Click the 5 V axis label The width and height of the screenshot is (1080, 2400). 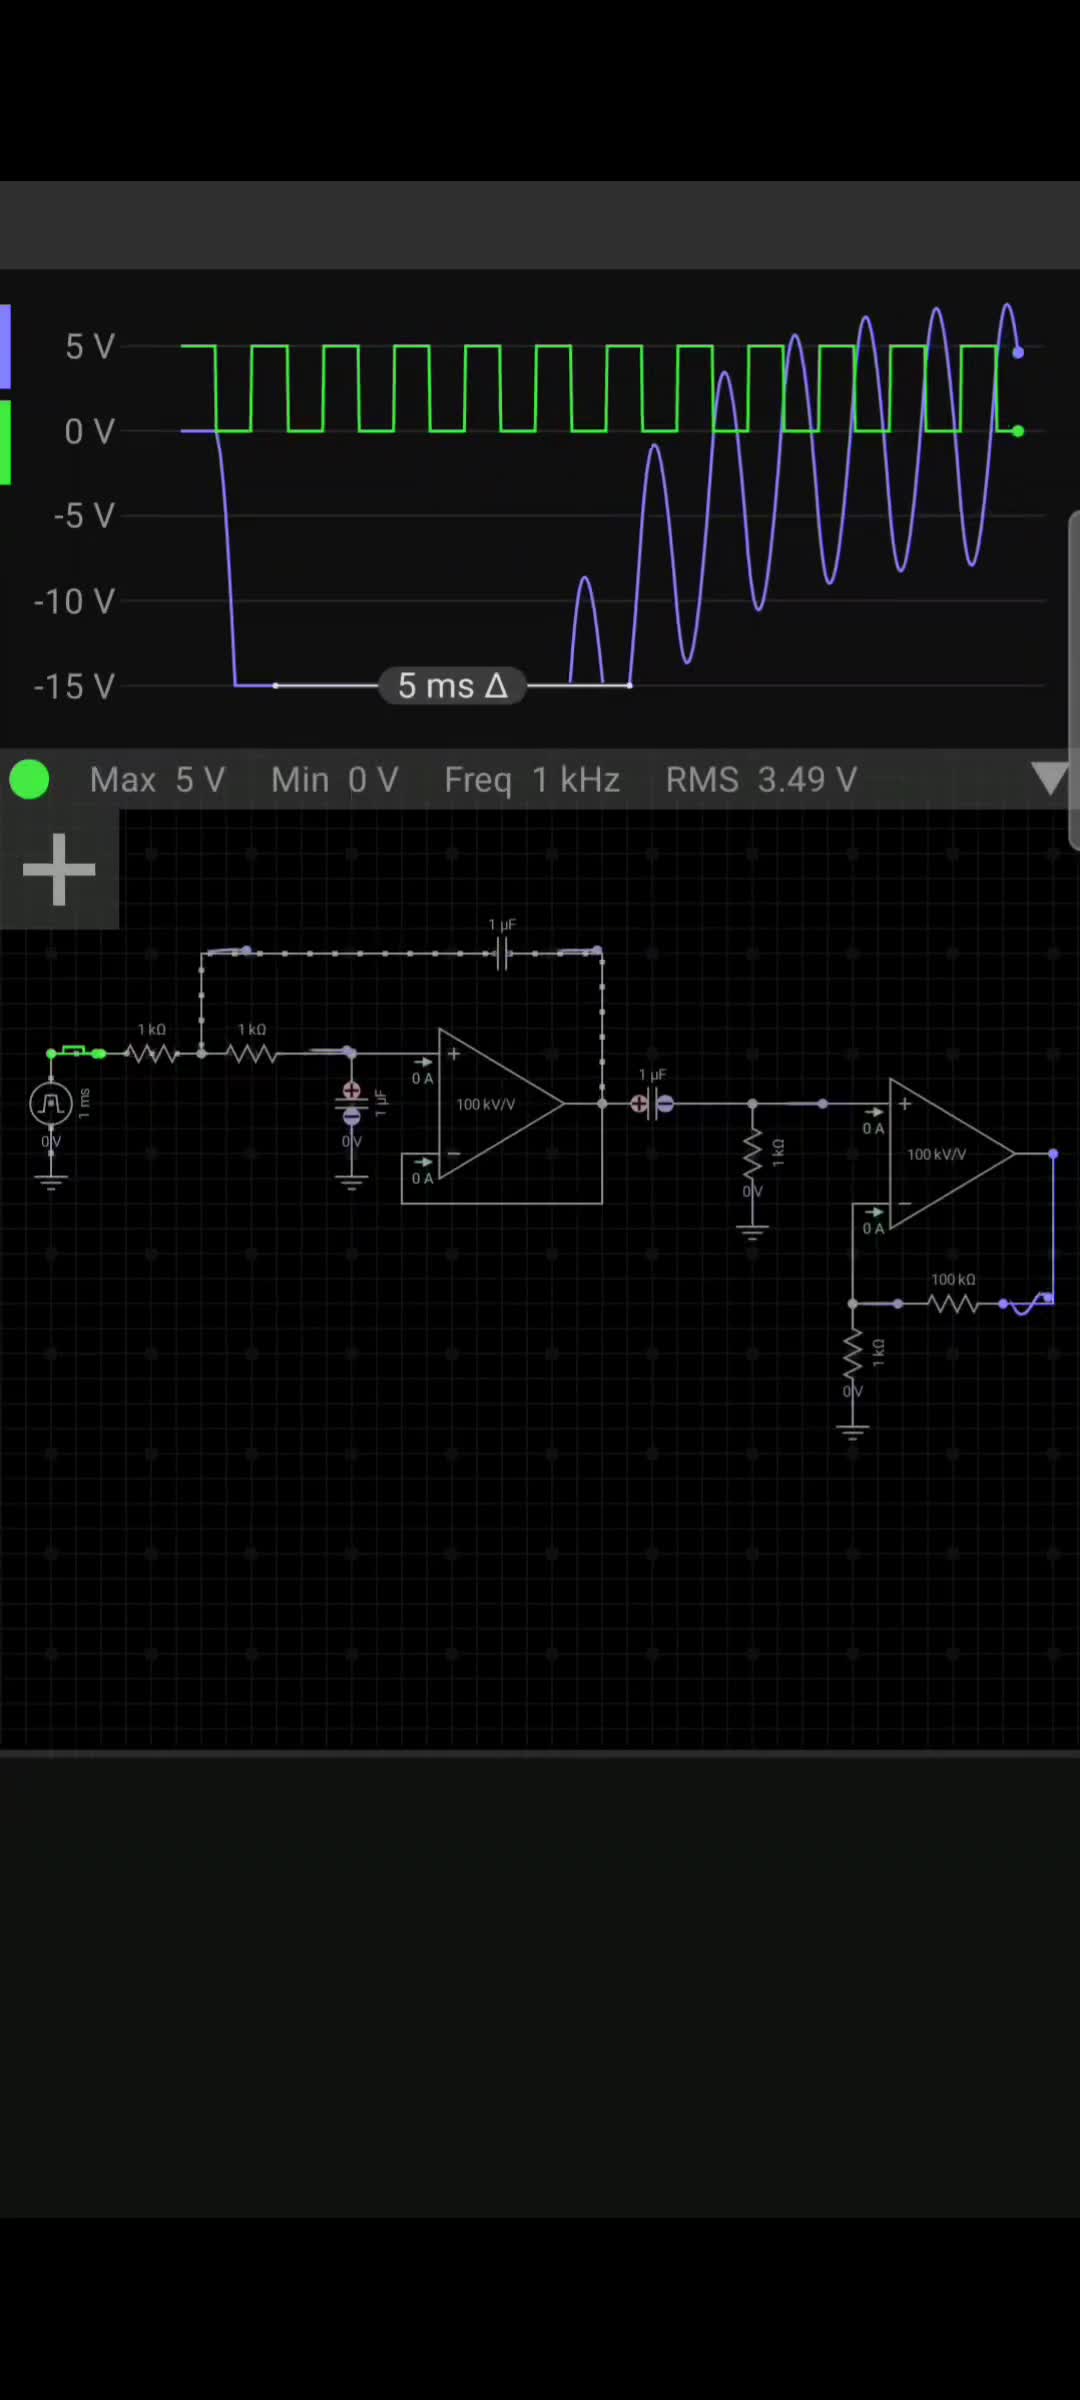pos(90,347)
